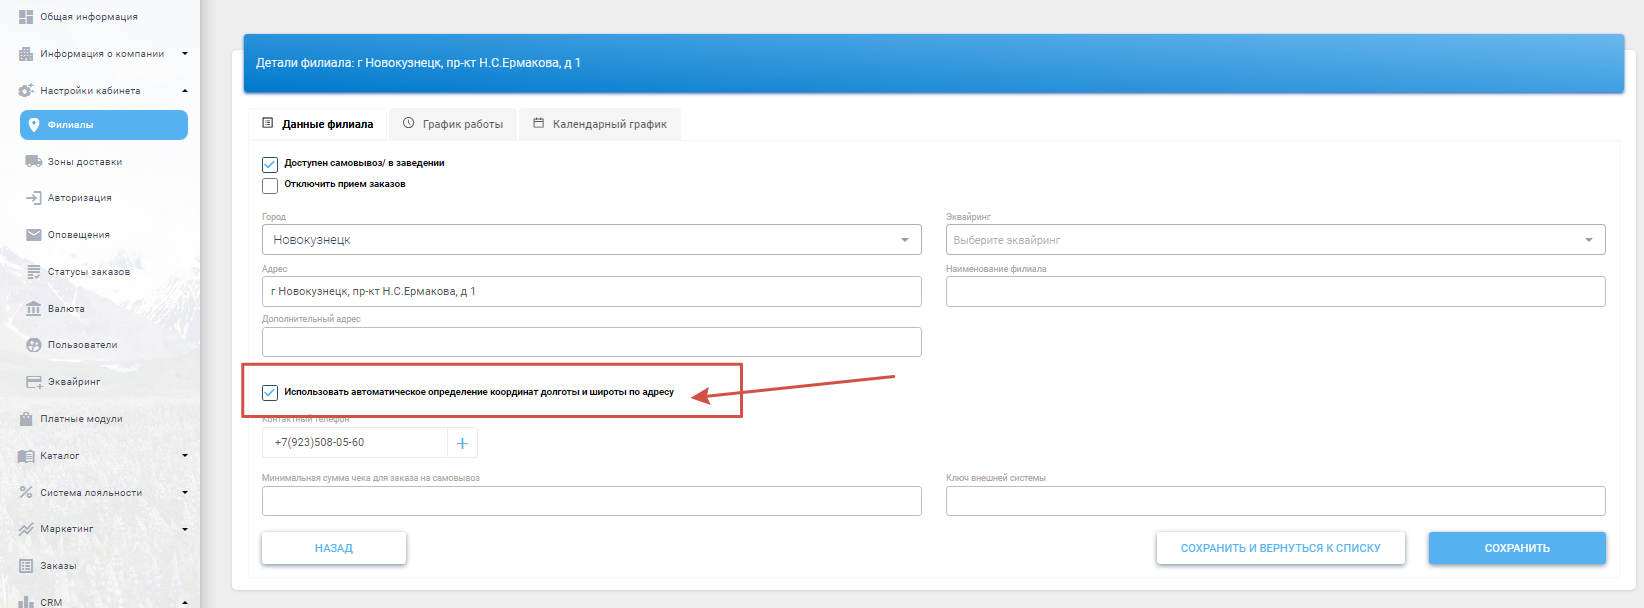Click the delivery zones truck icon
Image resolution: width=1644 pixels, height=608 pixels.
[33, 161]
